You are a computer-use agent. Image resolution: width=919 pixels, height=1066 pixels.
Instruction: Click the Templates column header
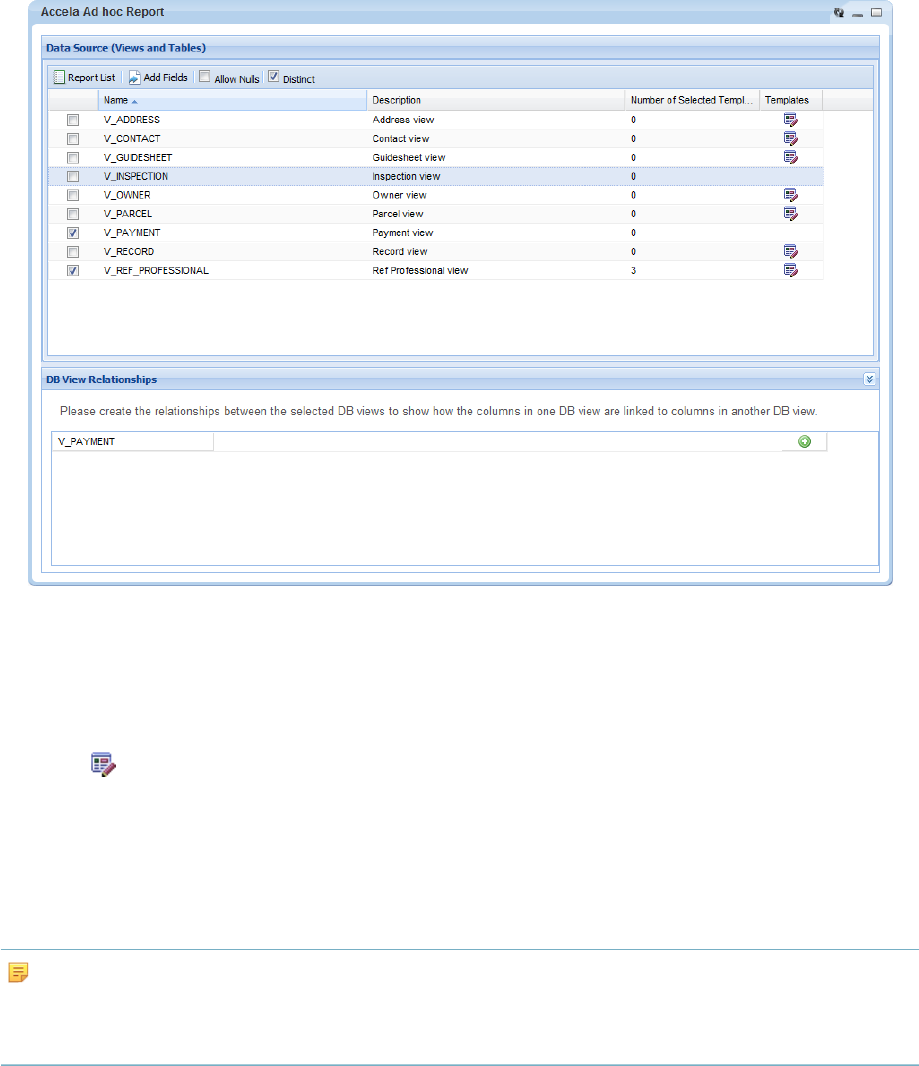click(791, 100)
